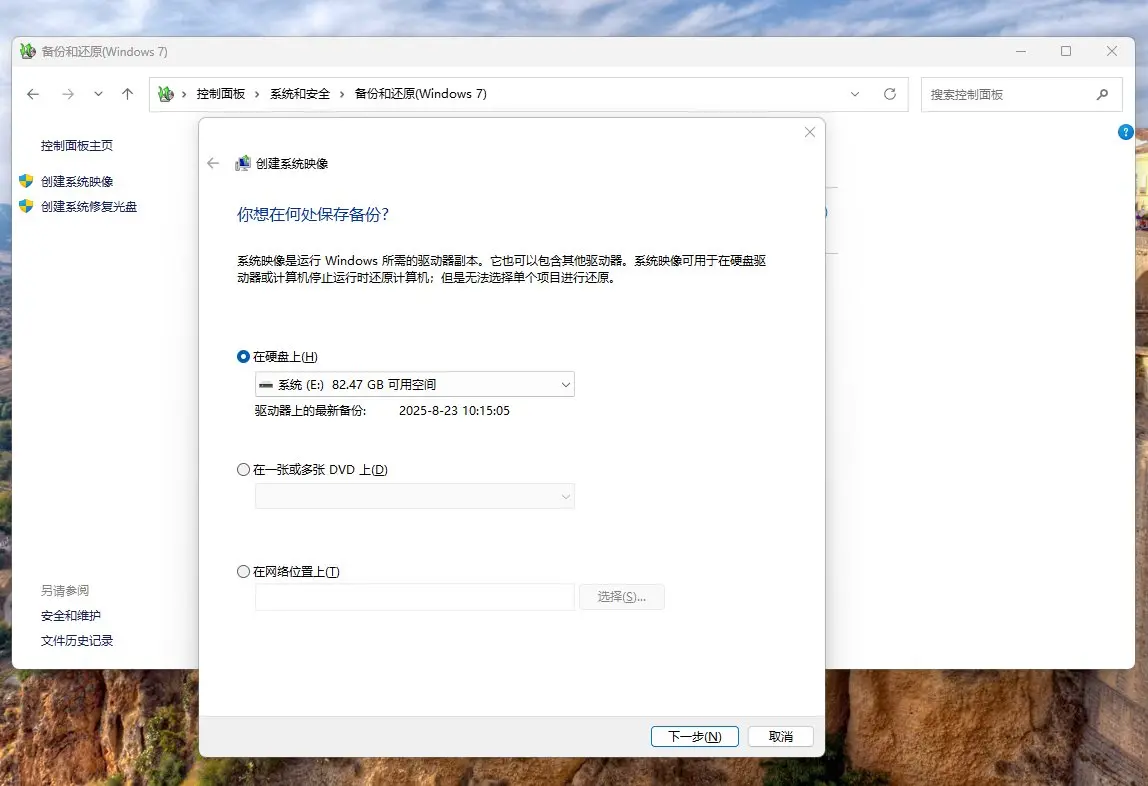Click the 你想在何处保存备份? heading

pos(313,214)
